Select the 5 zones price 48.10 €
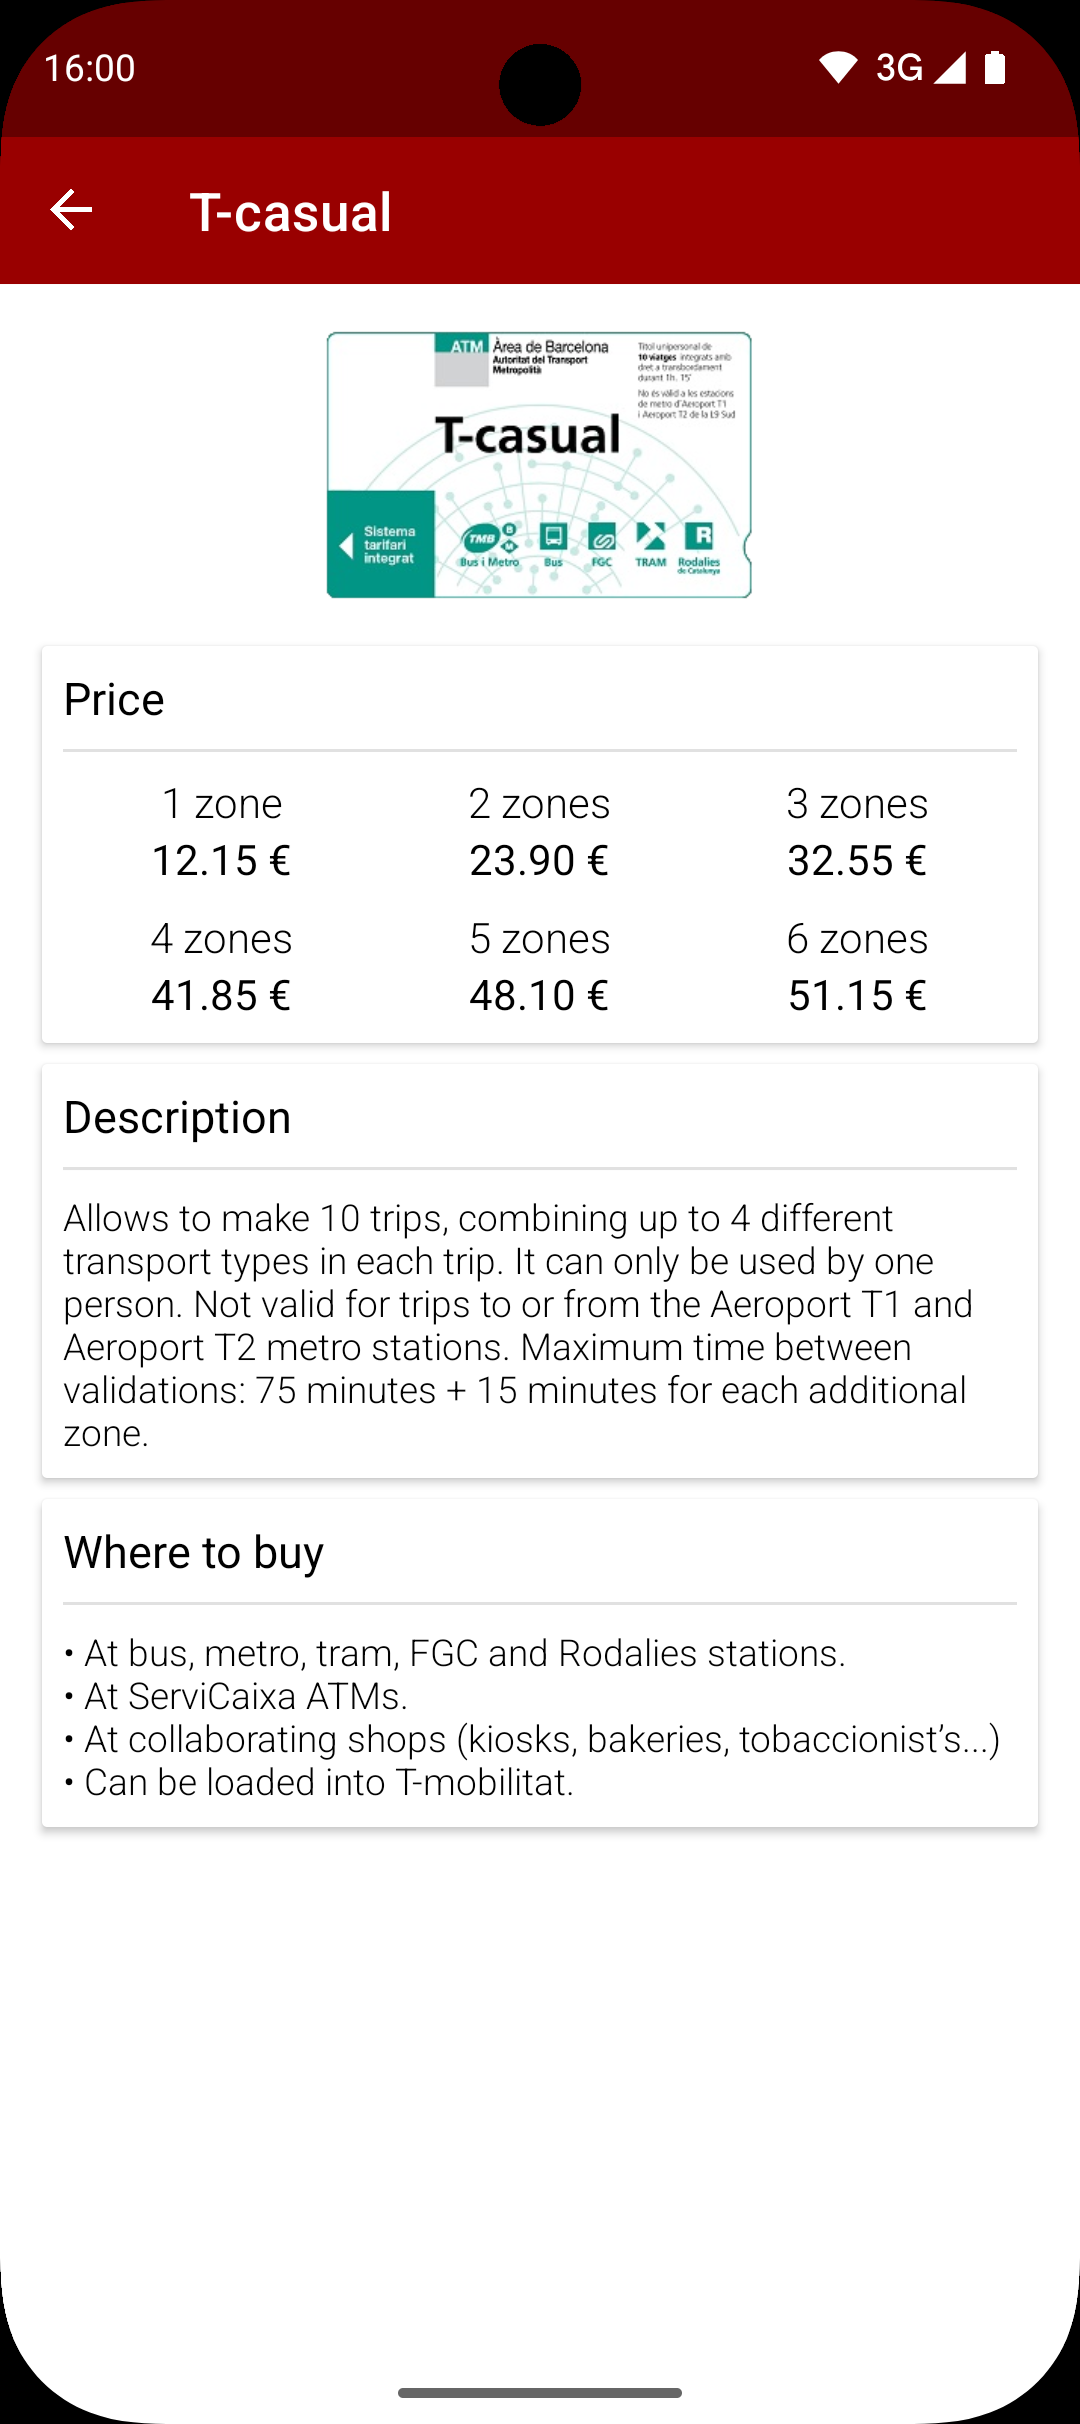Screen dimensions: 1080x2424 point(539,995)
